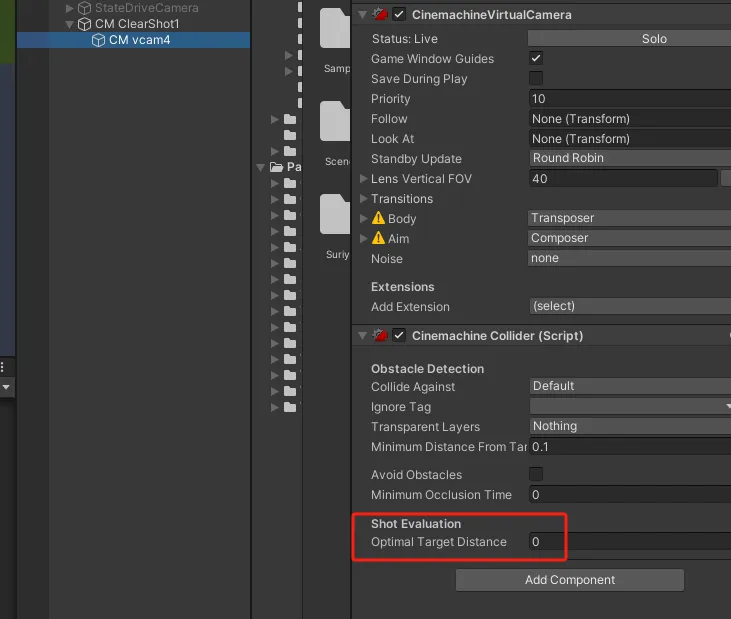Click the CM ClearShot1 cube icon

[x=84, y=24]
